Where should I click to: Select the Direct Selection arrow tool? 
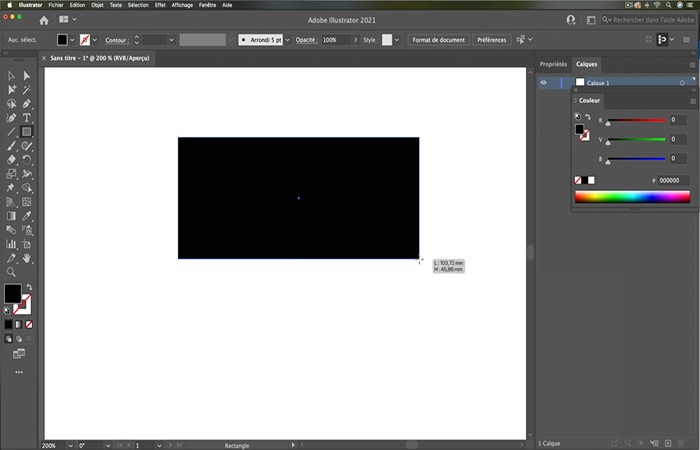(27, 76)
